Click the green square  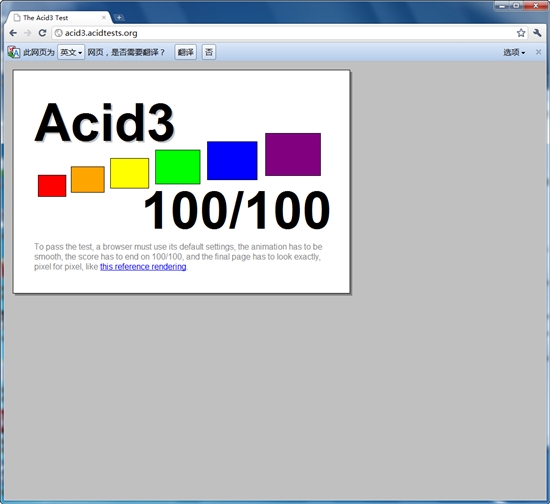[178, 167]
